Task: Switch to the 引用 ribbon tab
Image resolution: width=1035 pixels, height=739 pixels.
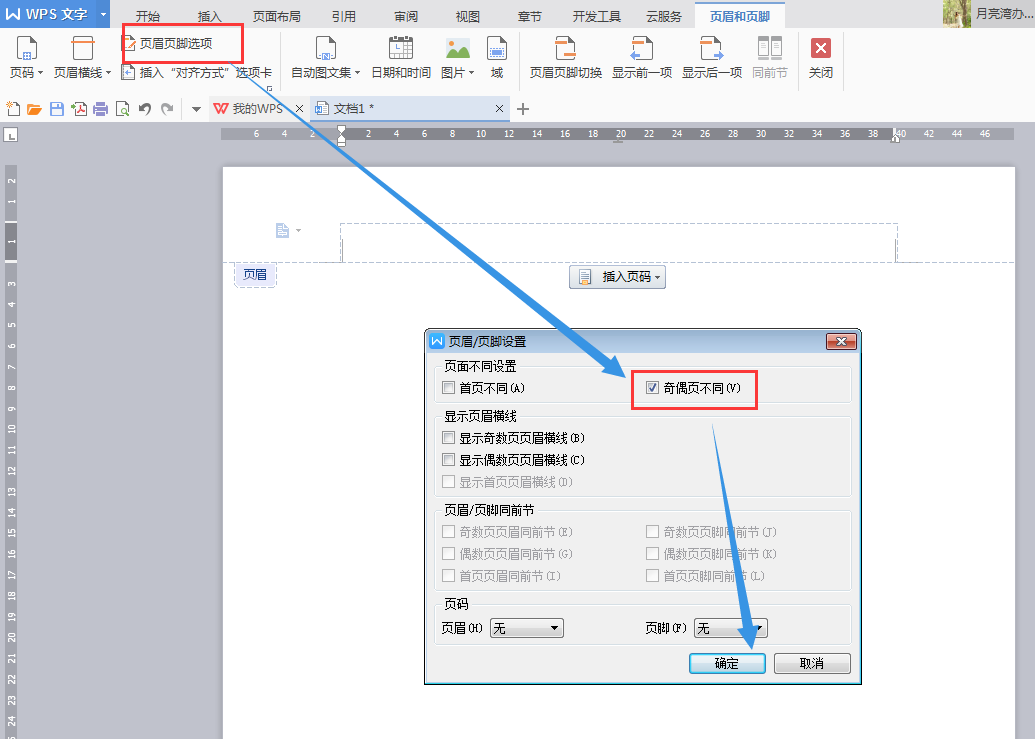Action: (343, 16)
